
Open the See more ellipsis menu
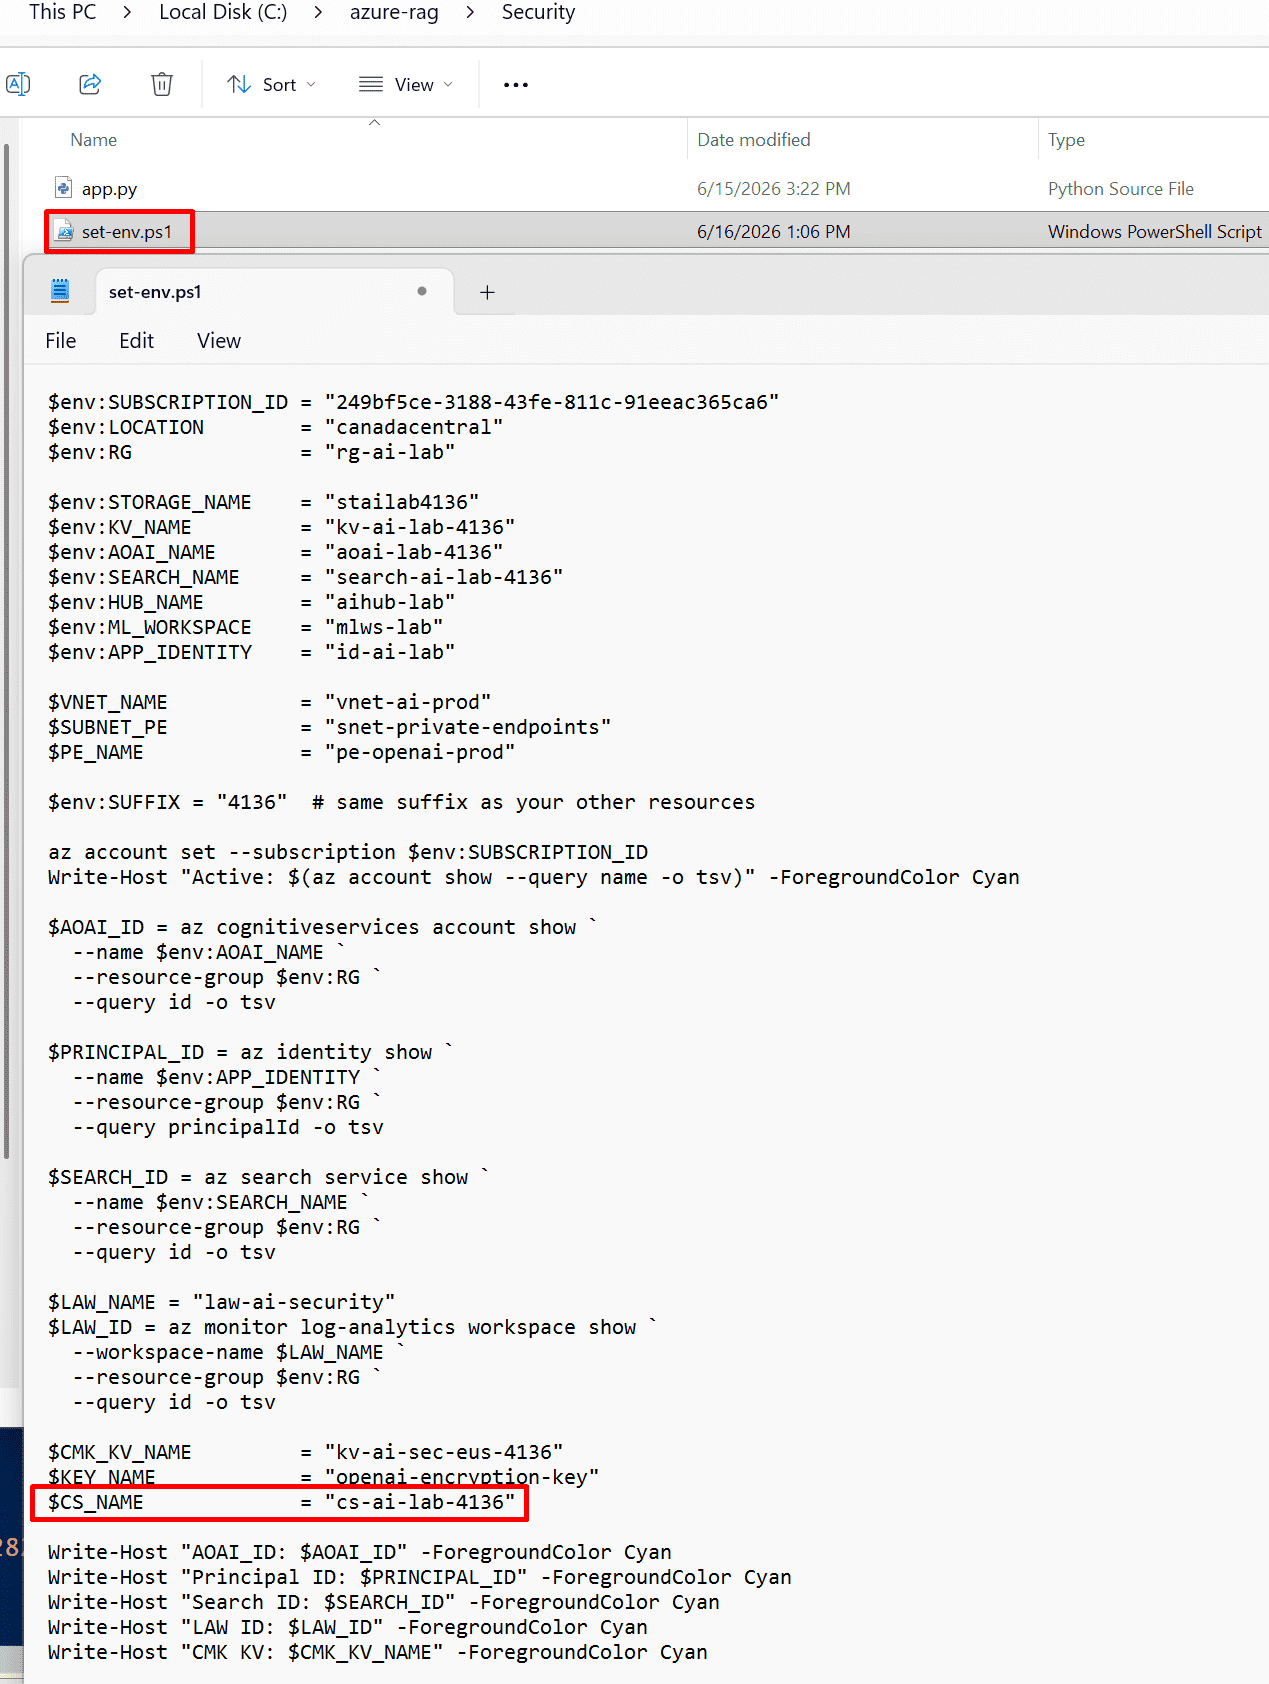pyautogui.click(x=516, y=85)
